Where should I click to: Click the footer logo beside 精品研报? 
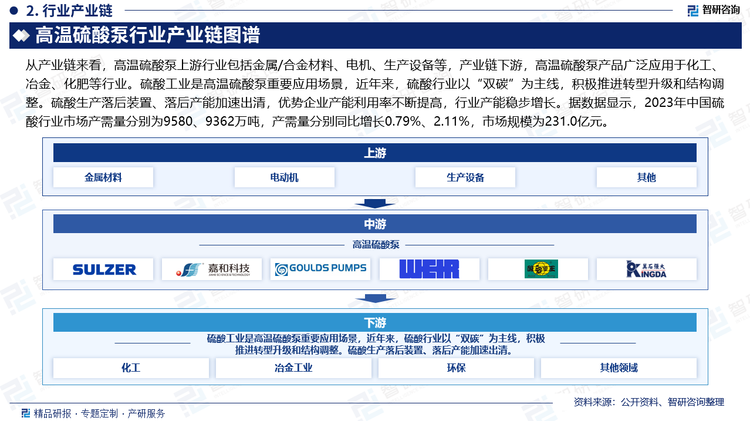[x=26, y=413]
